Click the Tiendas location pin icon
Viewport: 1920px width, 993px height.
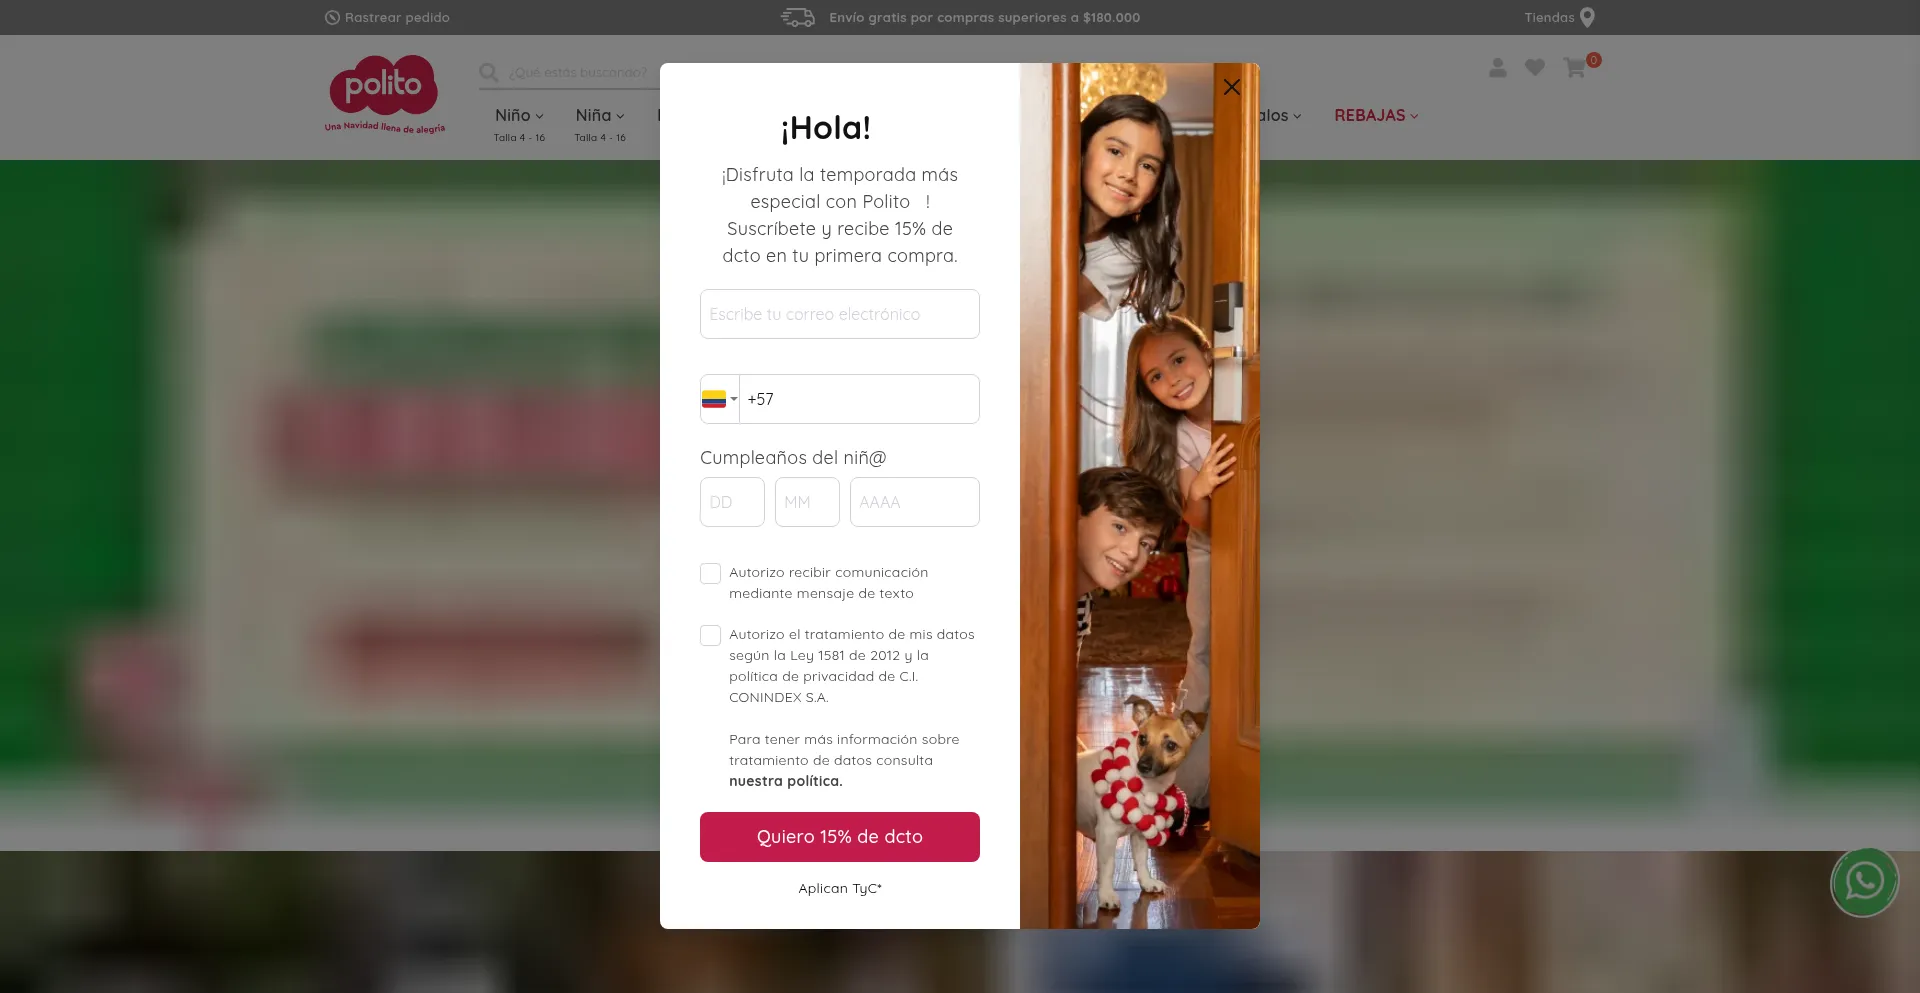1587,18
